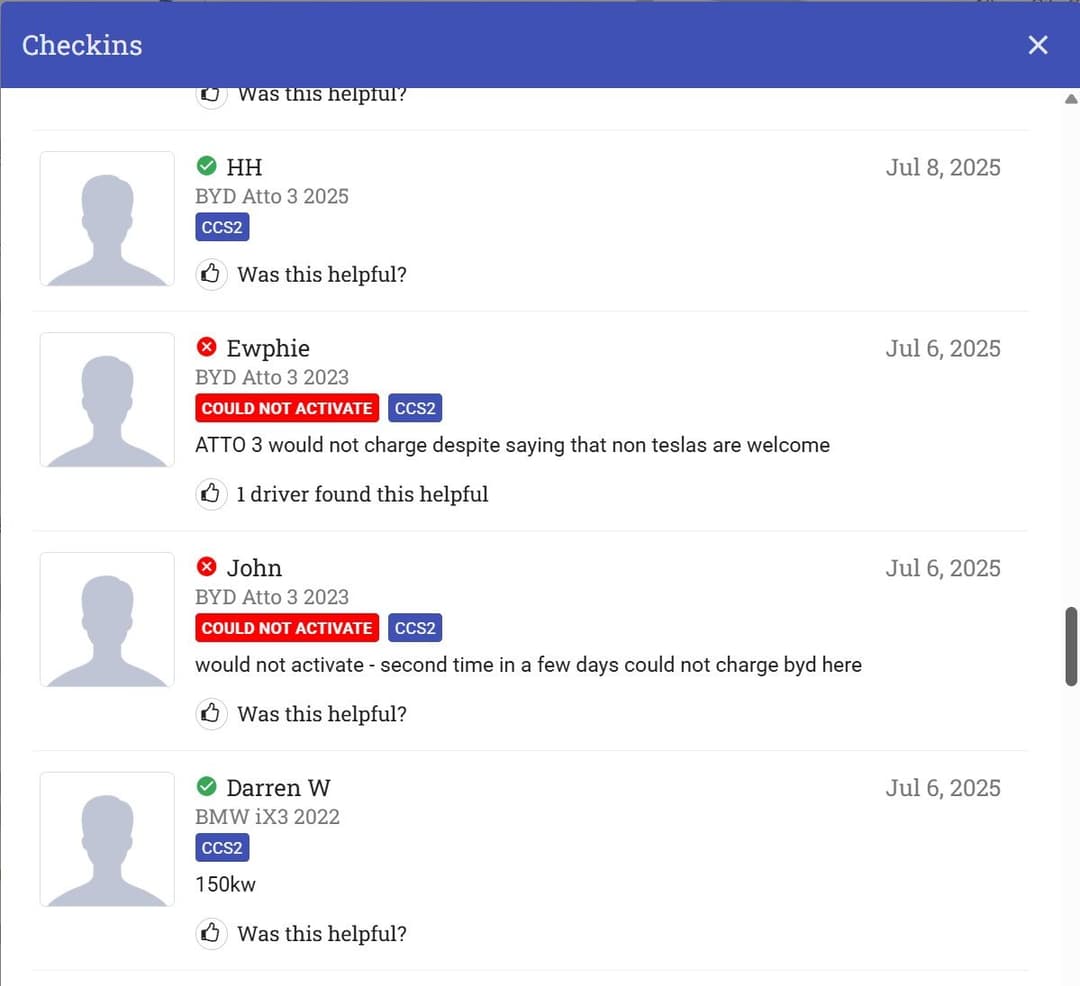Screen dimensions: 1080x986
Task: Click the green success icon beside Darren W
Action: pyautogui.click(x=207, y=786)
